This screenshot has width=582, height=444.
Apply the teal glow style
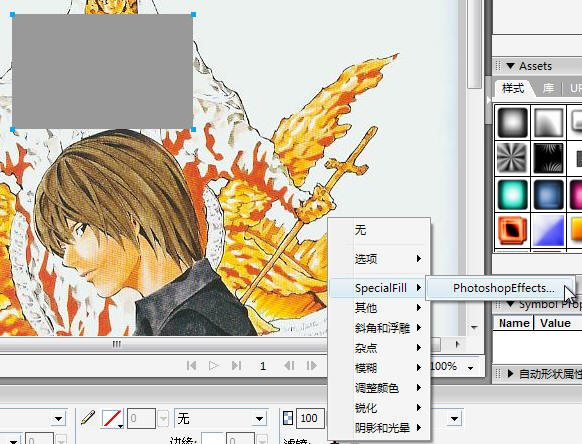point(513,195)
